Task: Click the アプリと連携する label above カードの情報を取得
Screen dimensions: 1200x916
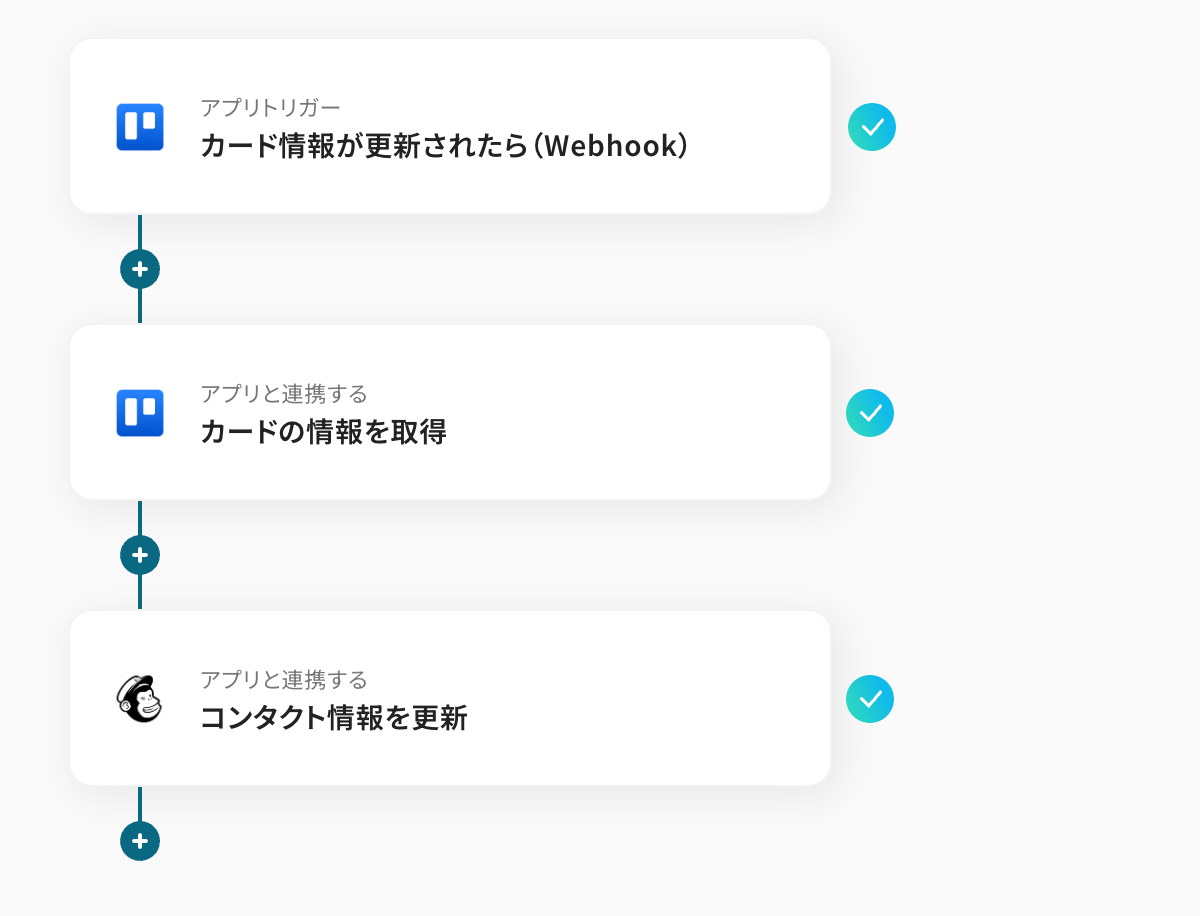Action: [x=284, y=393]
